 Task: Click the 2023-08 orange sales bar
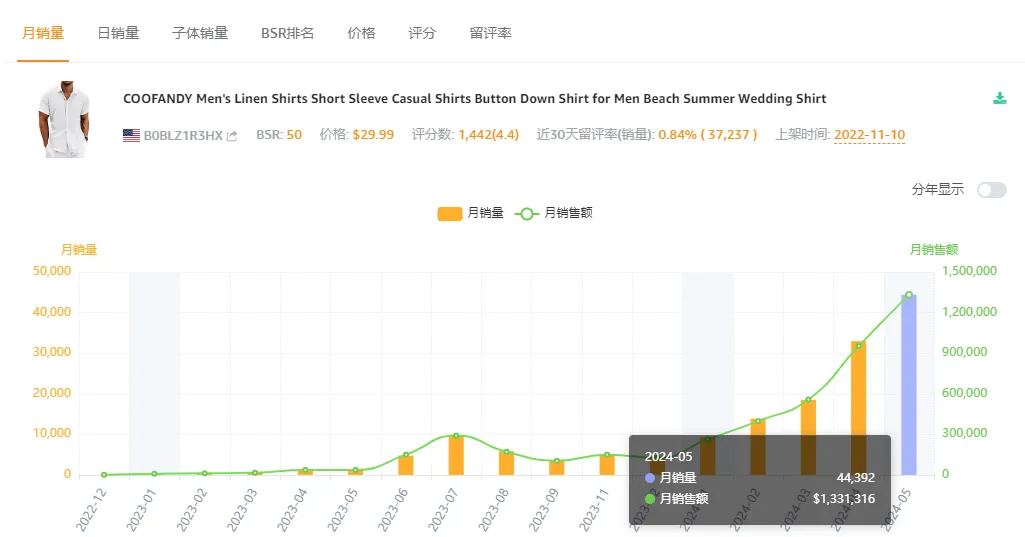point(507,463)
